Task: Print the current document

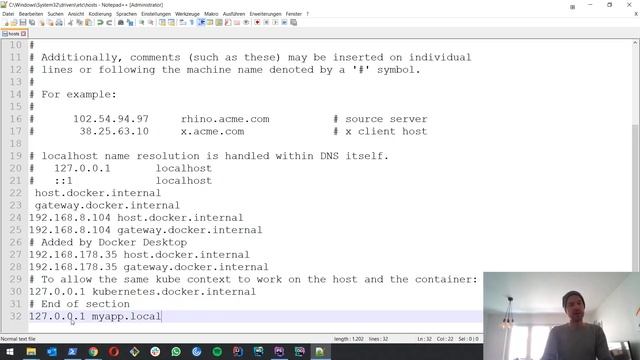Action: click(x=59, y=22)
